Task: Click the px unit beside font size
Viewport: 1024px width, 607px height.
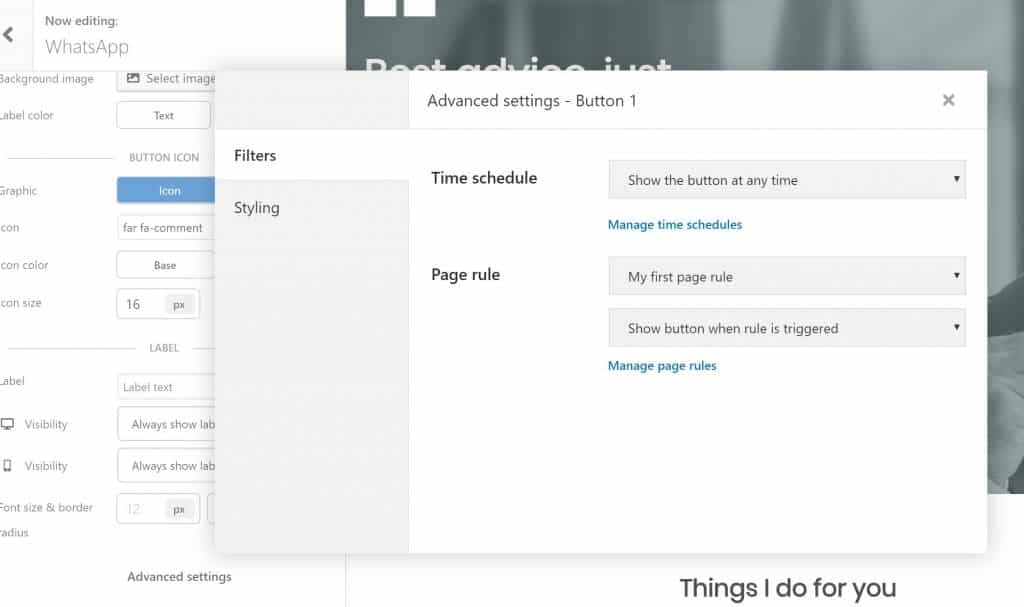Action: 179,509
